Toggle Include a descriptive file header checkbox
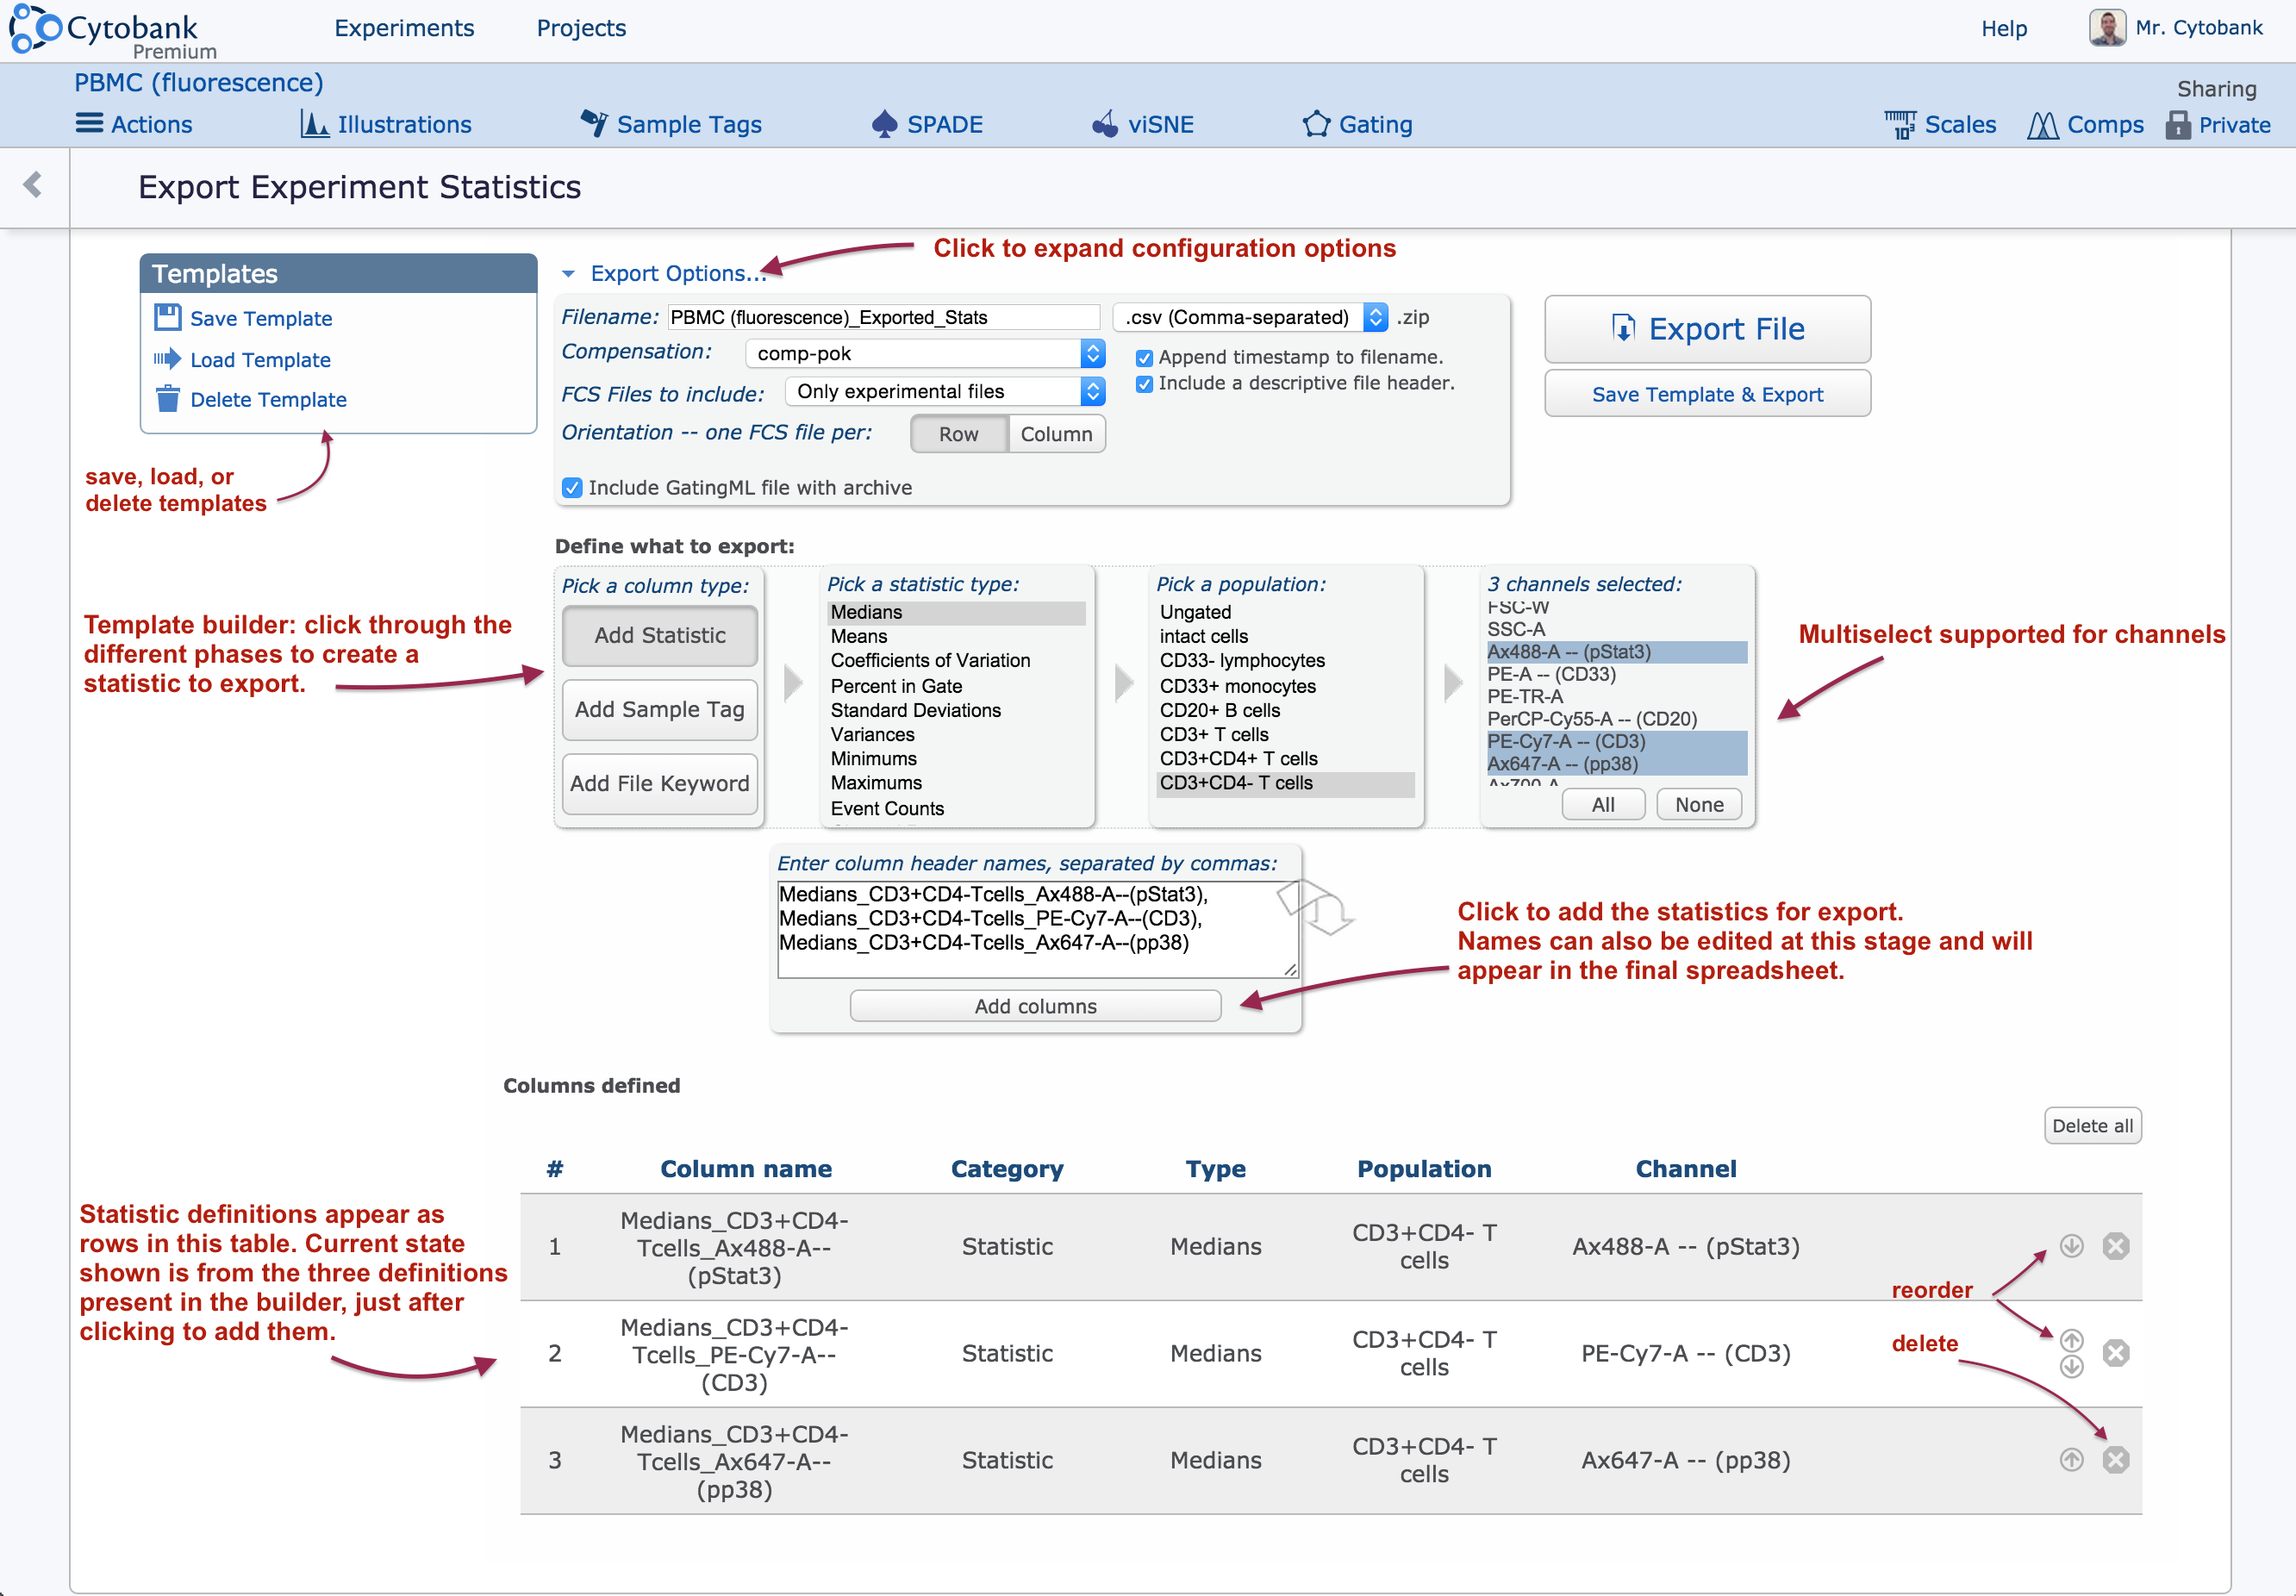Screen dimensions: 2296x1596 click(1145, 383)
